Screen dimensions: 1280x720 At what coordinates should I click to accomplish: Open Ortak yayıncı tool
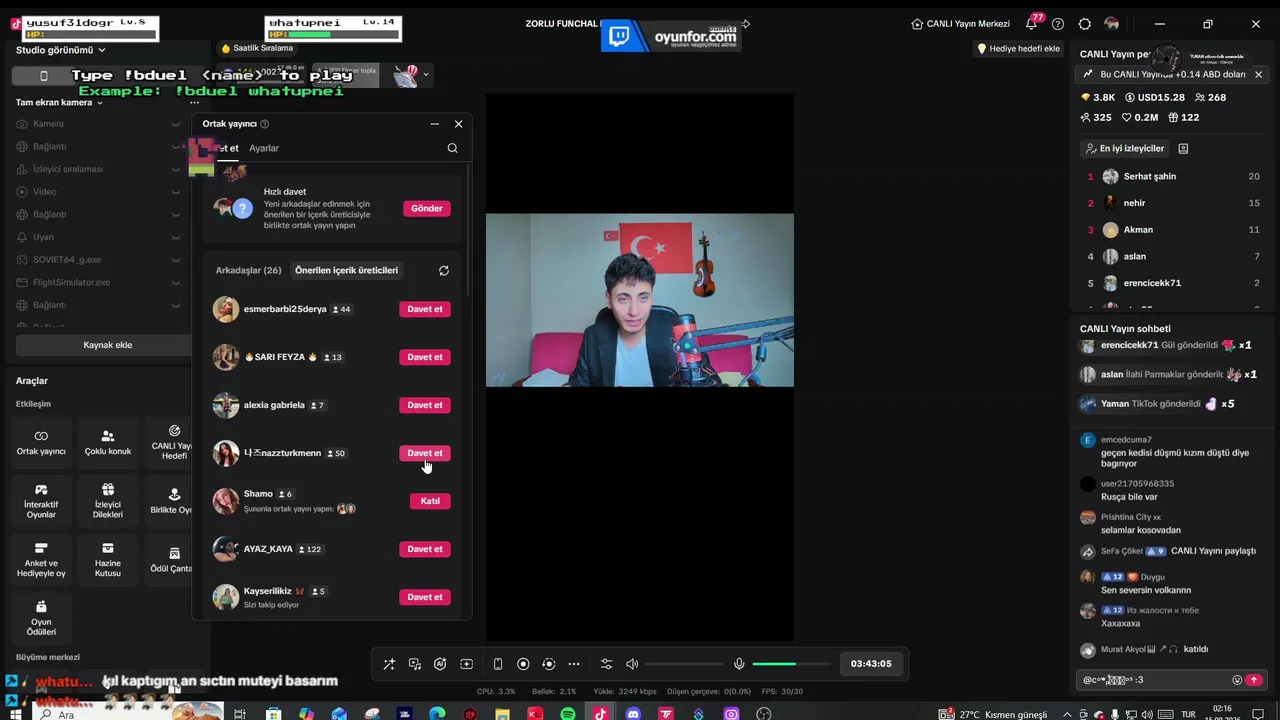click(x=41, y=443)
